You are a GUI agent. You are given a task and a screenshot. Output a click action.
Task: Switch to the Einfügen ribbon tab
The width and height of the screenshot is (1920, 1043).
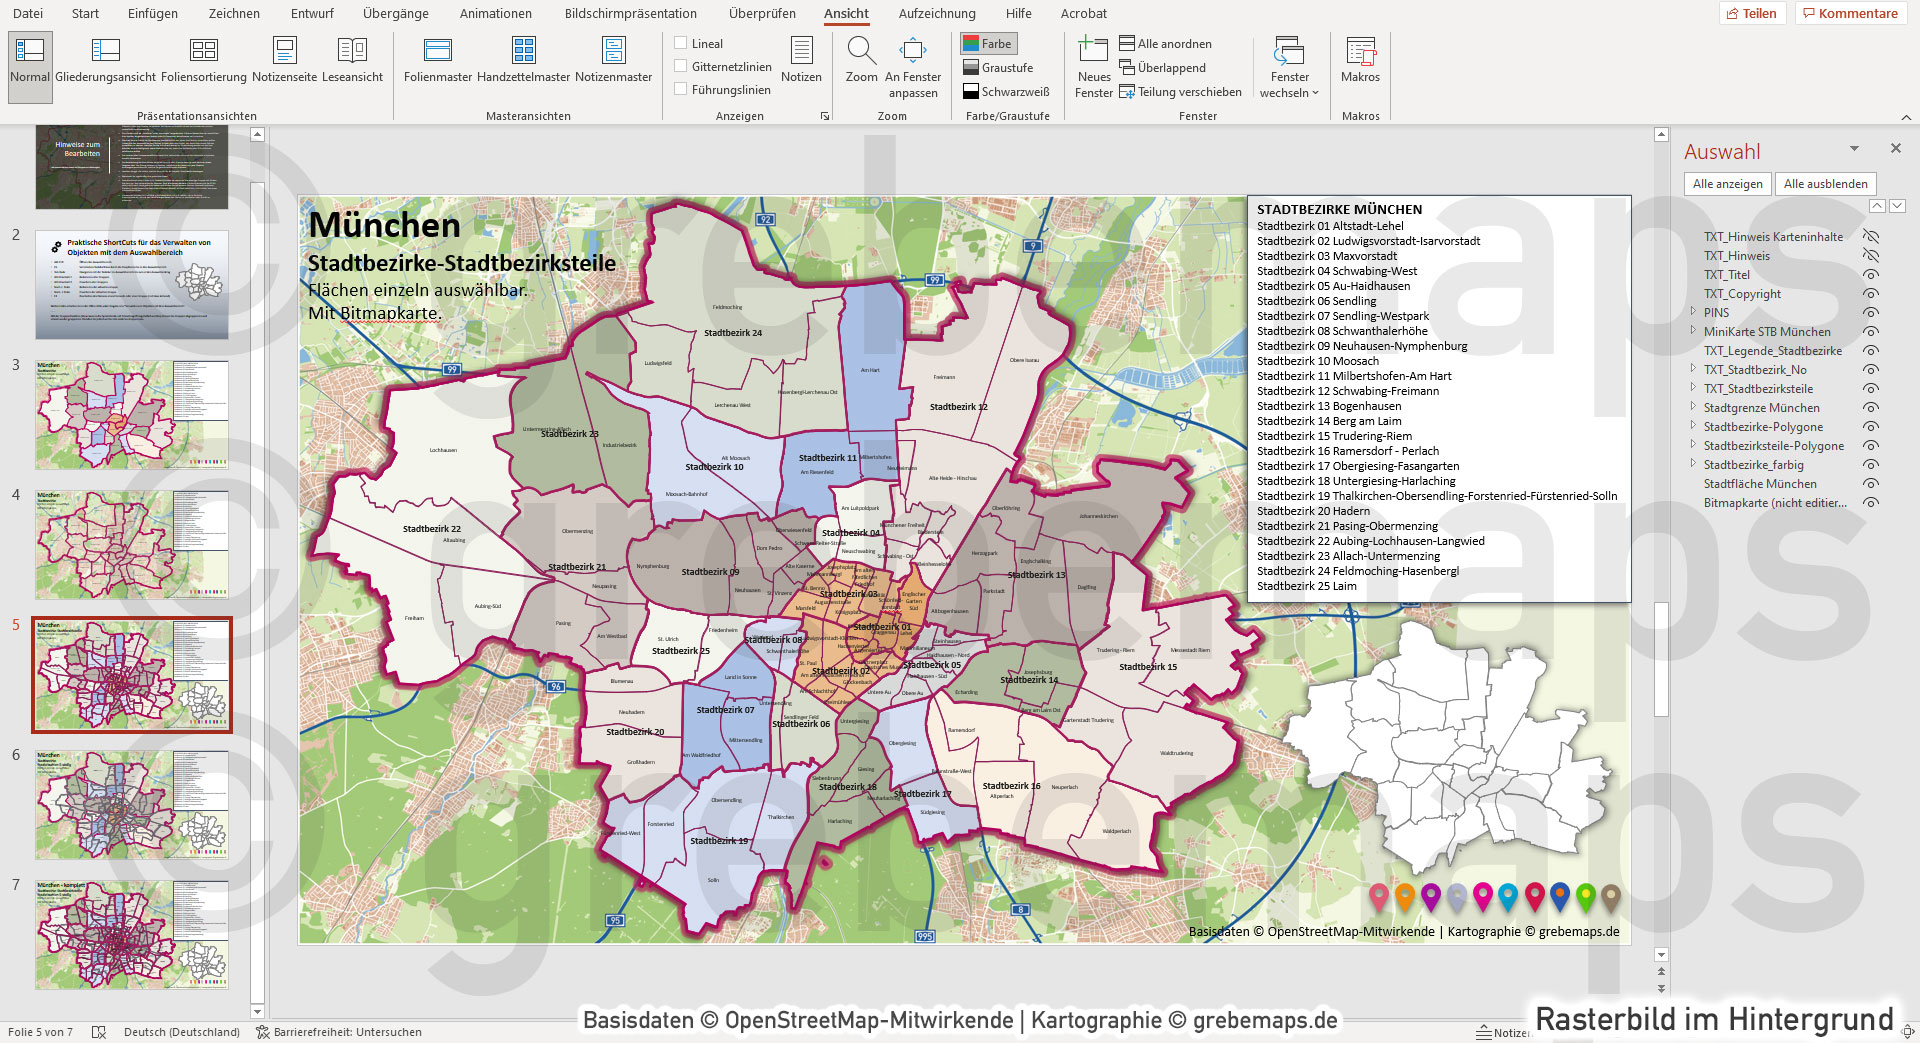pyautogui.click(x=150, y=13)
